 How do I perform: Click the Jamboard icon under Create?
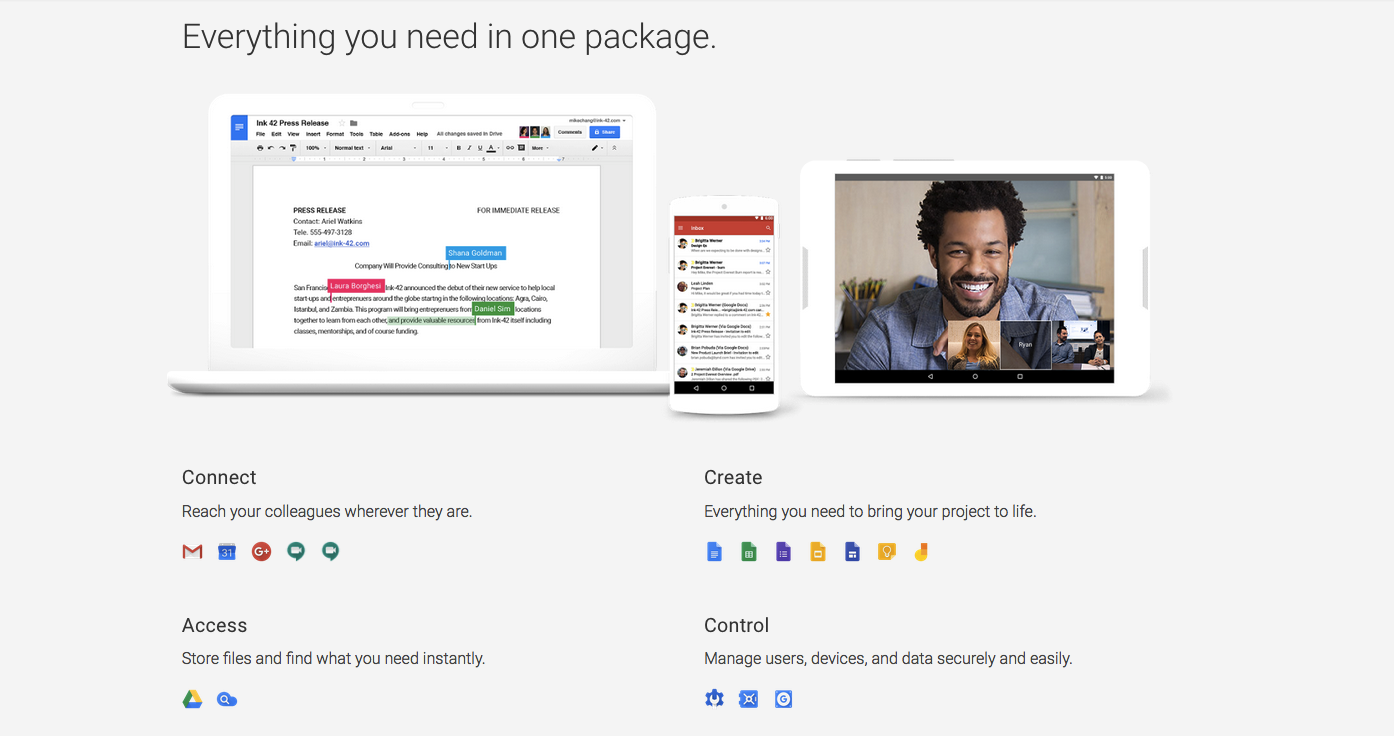921,551
